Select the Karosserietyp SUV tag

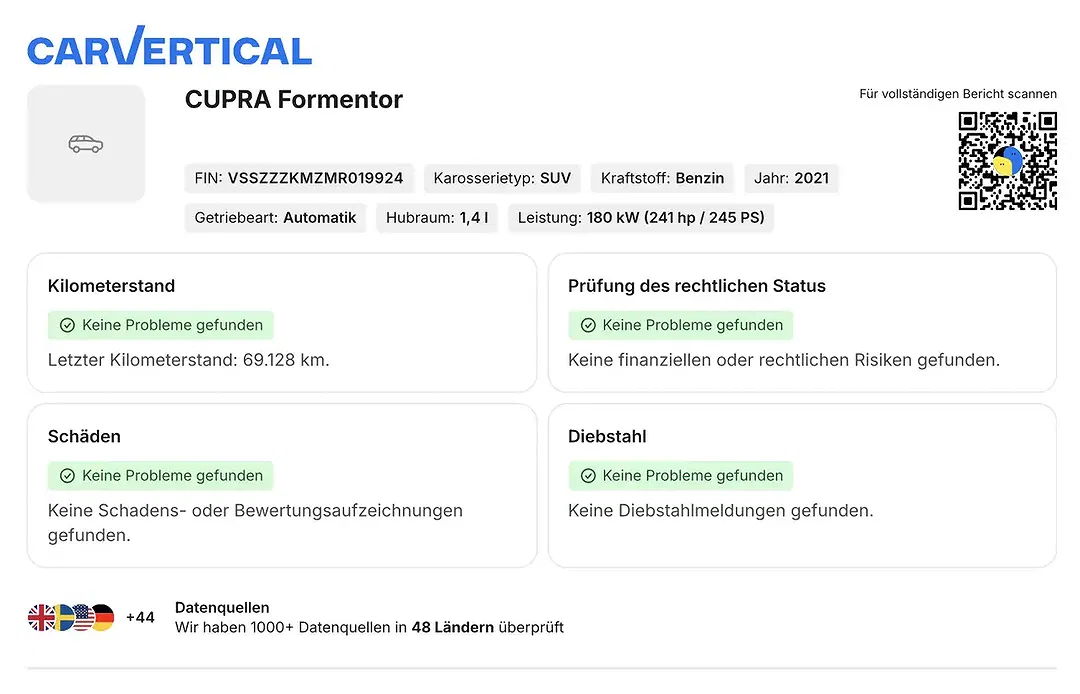(502, 178)
